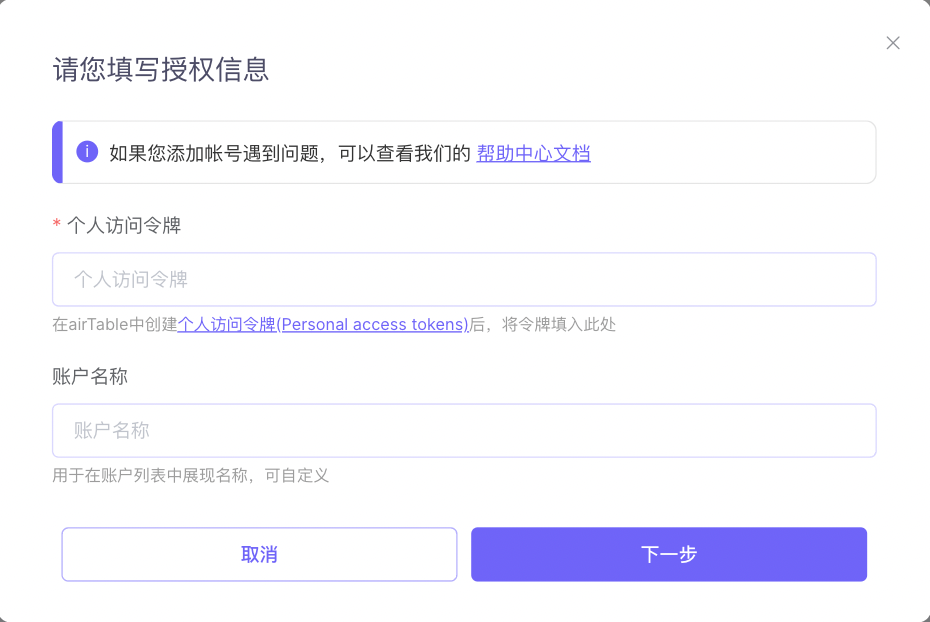Viewport: 930px width, 622px height.
Task: Open the 帮助中心文档 link
Action: 533,153
